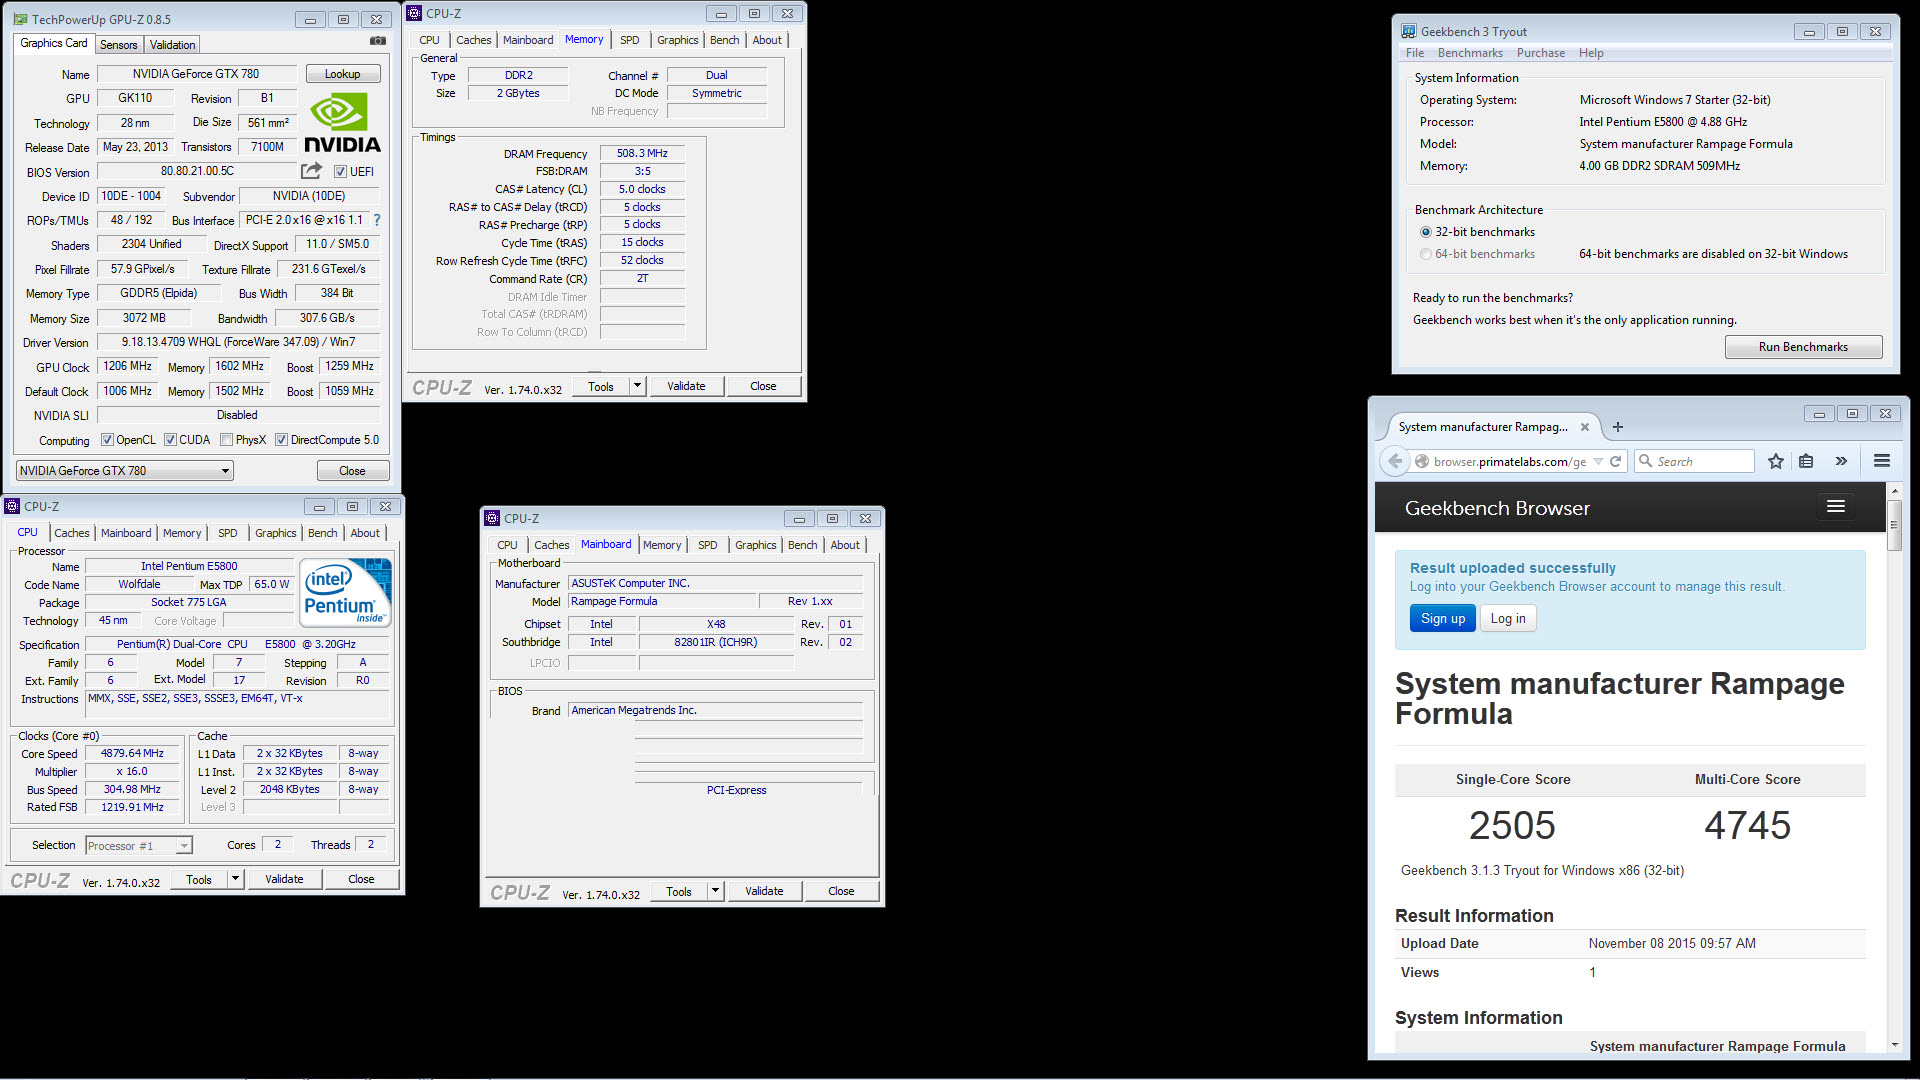Click the browser address bar URL
This screenshot has height=1080, width=1920.
coord(1509,461)
